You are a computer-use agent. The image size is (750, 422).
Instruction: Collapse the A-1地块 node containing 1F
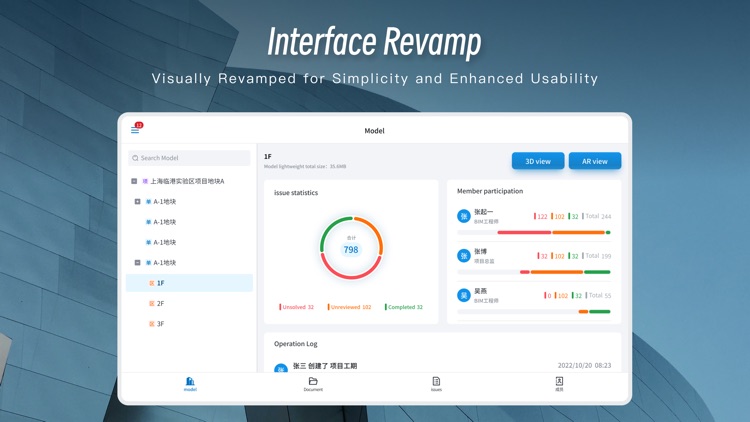pos(137,263)
